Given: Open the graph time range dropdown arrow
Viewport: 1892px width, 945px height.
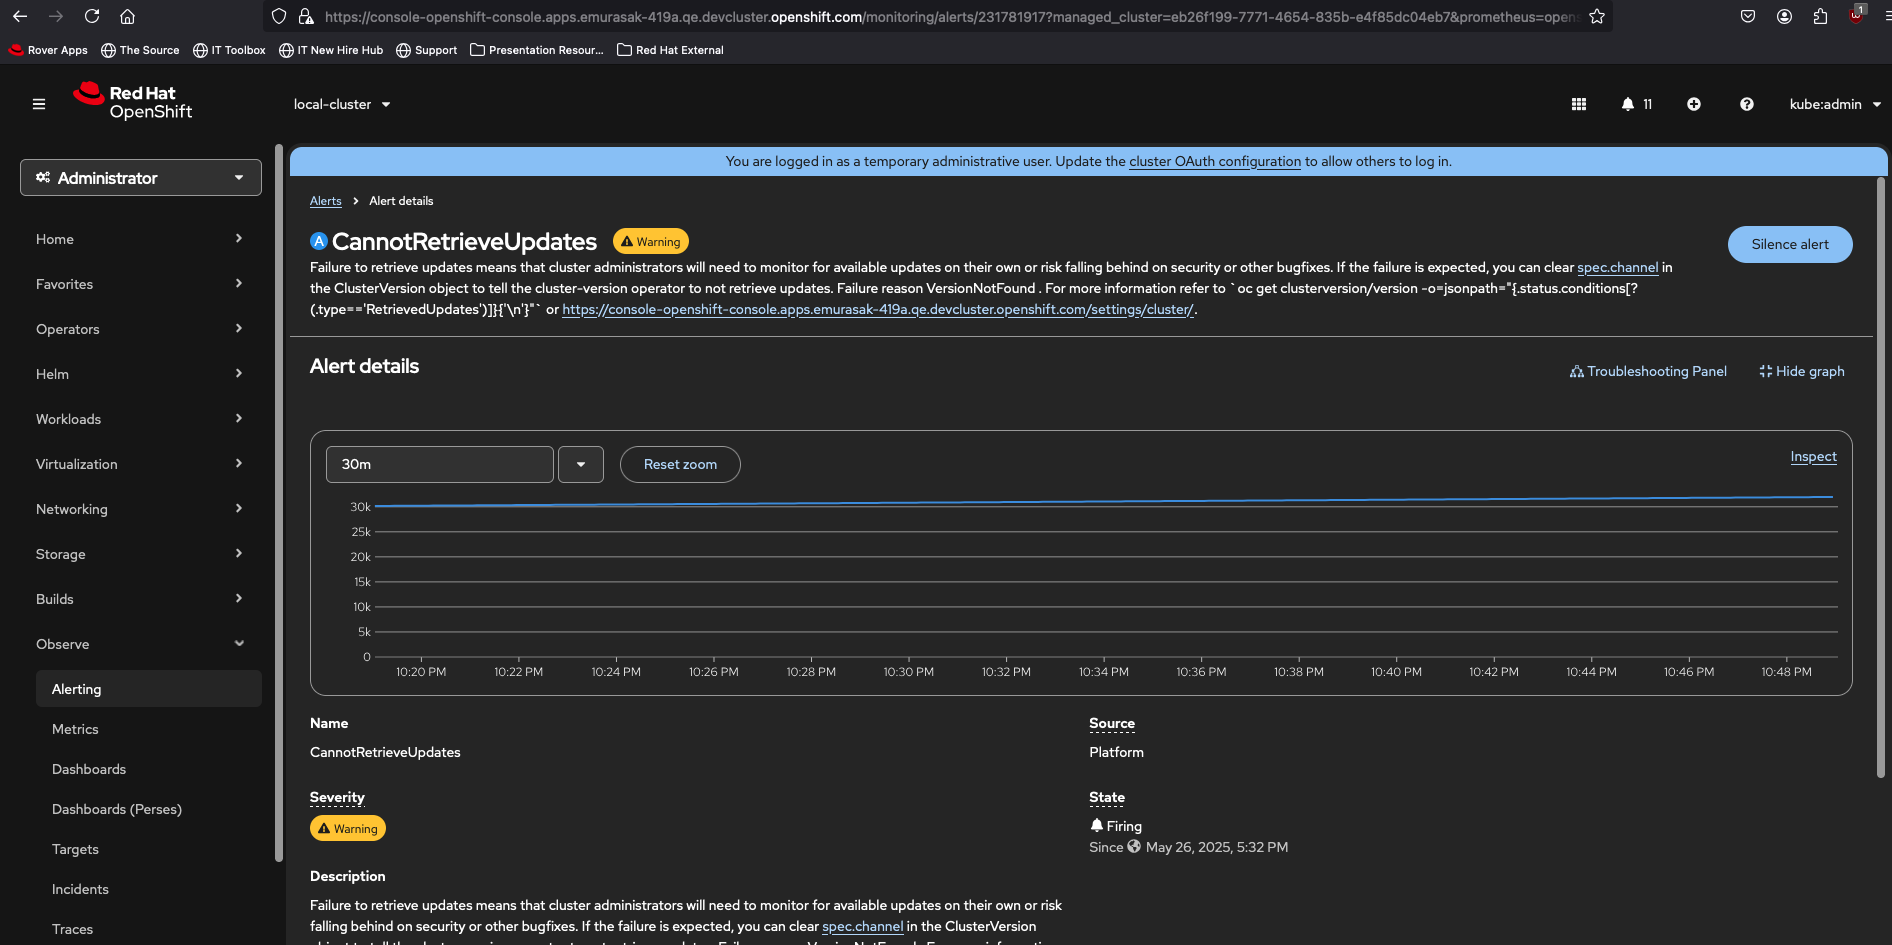Looking at the screenshot, I should (x=581, y=464).
